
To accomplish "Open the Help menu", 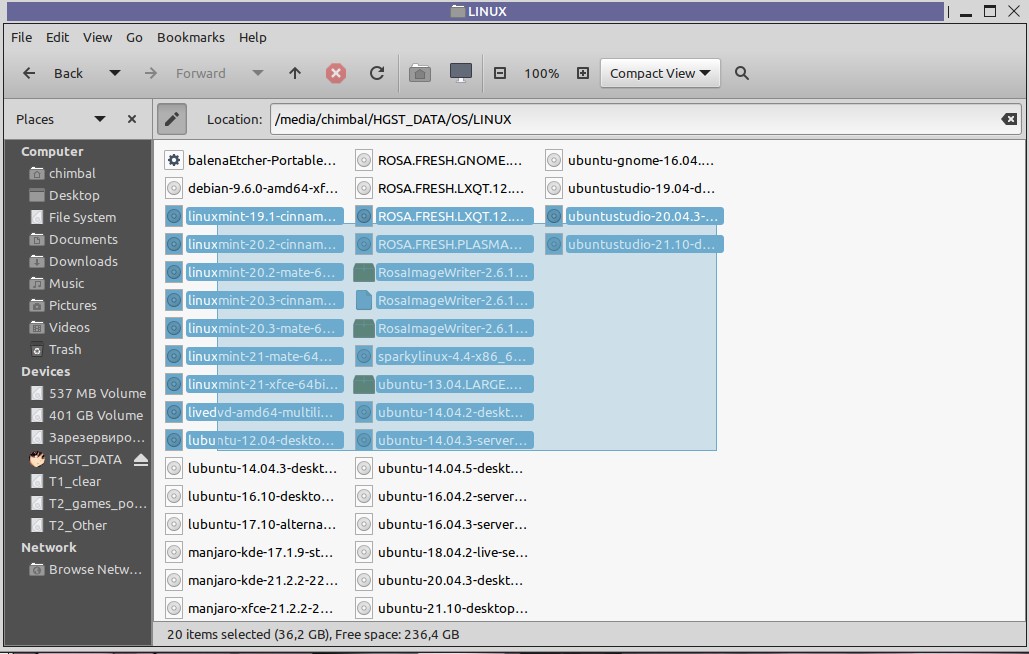I will click(x=253, y=37).
